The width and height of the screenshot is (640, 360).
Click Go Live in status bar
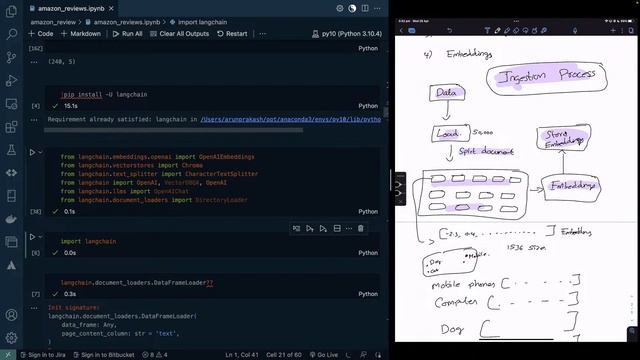click(324, 355)
